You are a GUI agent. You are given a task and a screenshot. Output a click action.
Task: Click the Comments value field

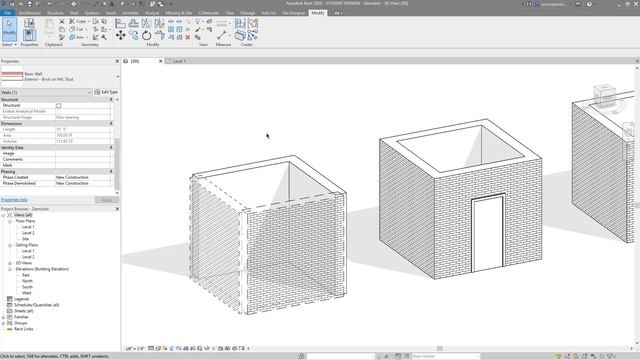[x=82, y=160]
